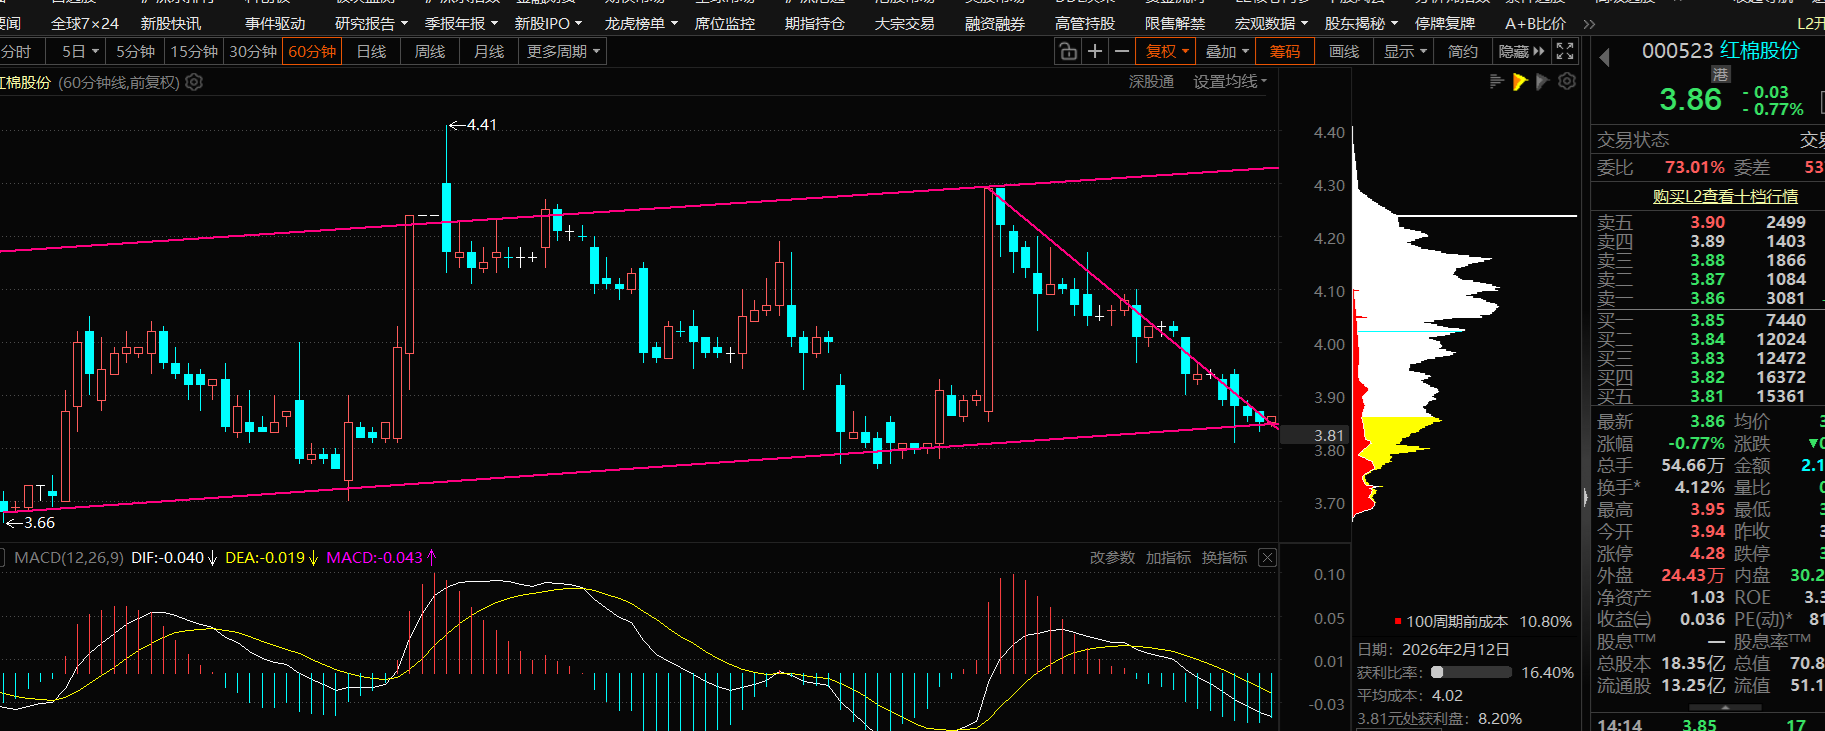Open 全球7×24 news menu item
The height and width of the screenshot is (731, 1825).
85,23
